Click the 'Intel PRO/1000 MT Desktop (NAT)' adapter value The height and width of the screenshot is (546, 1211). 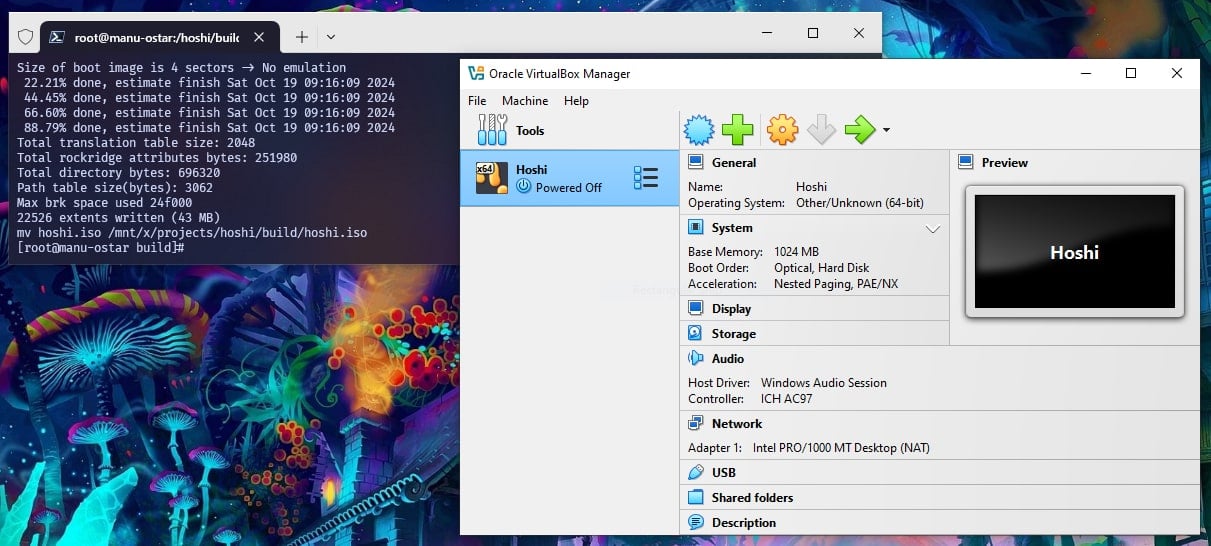tap(841, 448)
